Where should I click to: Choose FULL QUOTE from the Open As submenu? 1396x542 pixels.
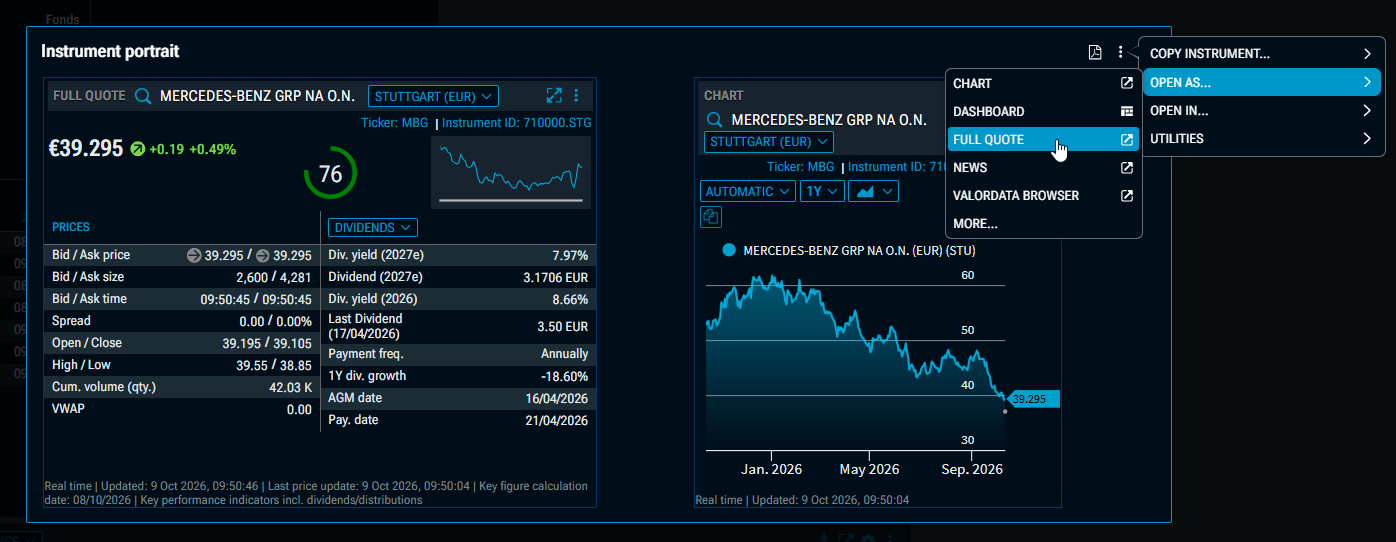(x=1043, y=140)
